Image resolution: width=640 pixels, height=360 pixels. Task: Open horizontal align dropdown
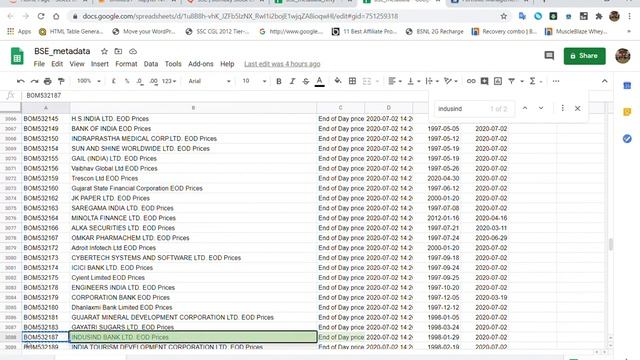pos(395,81)
